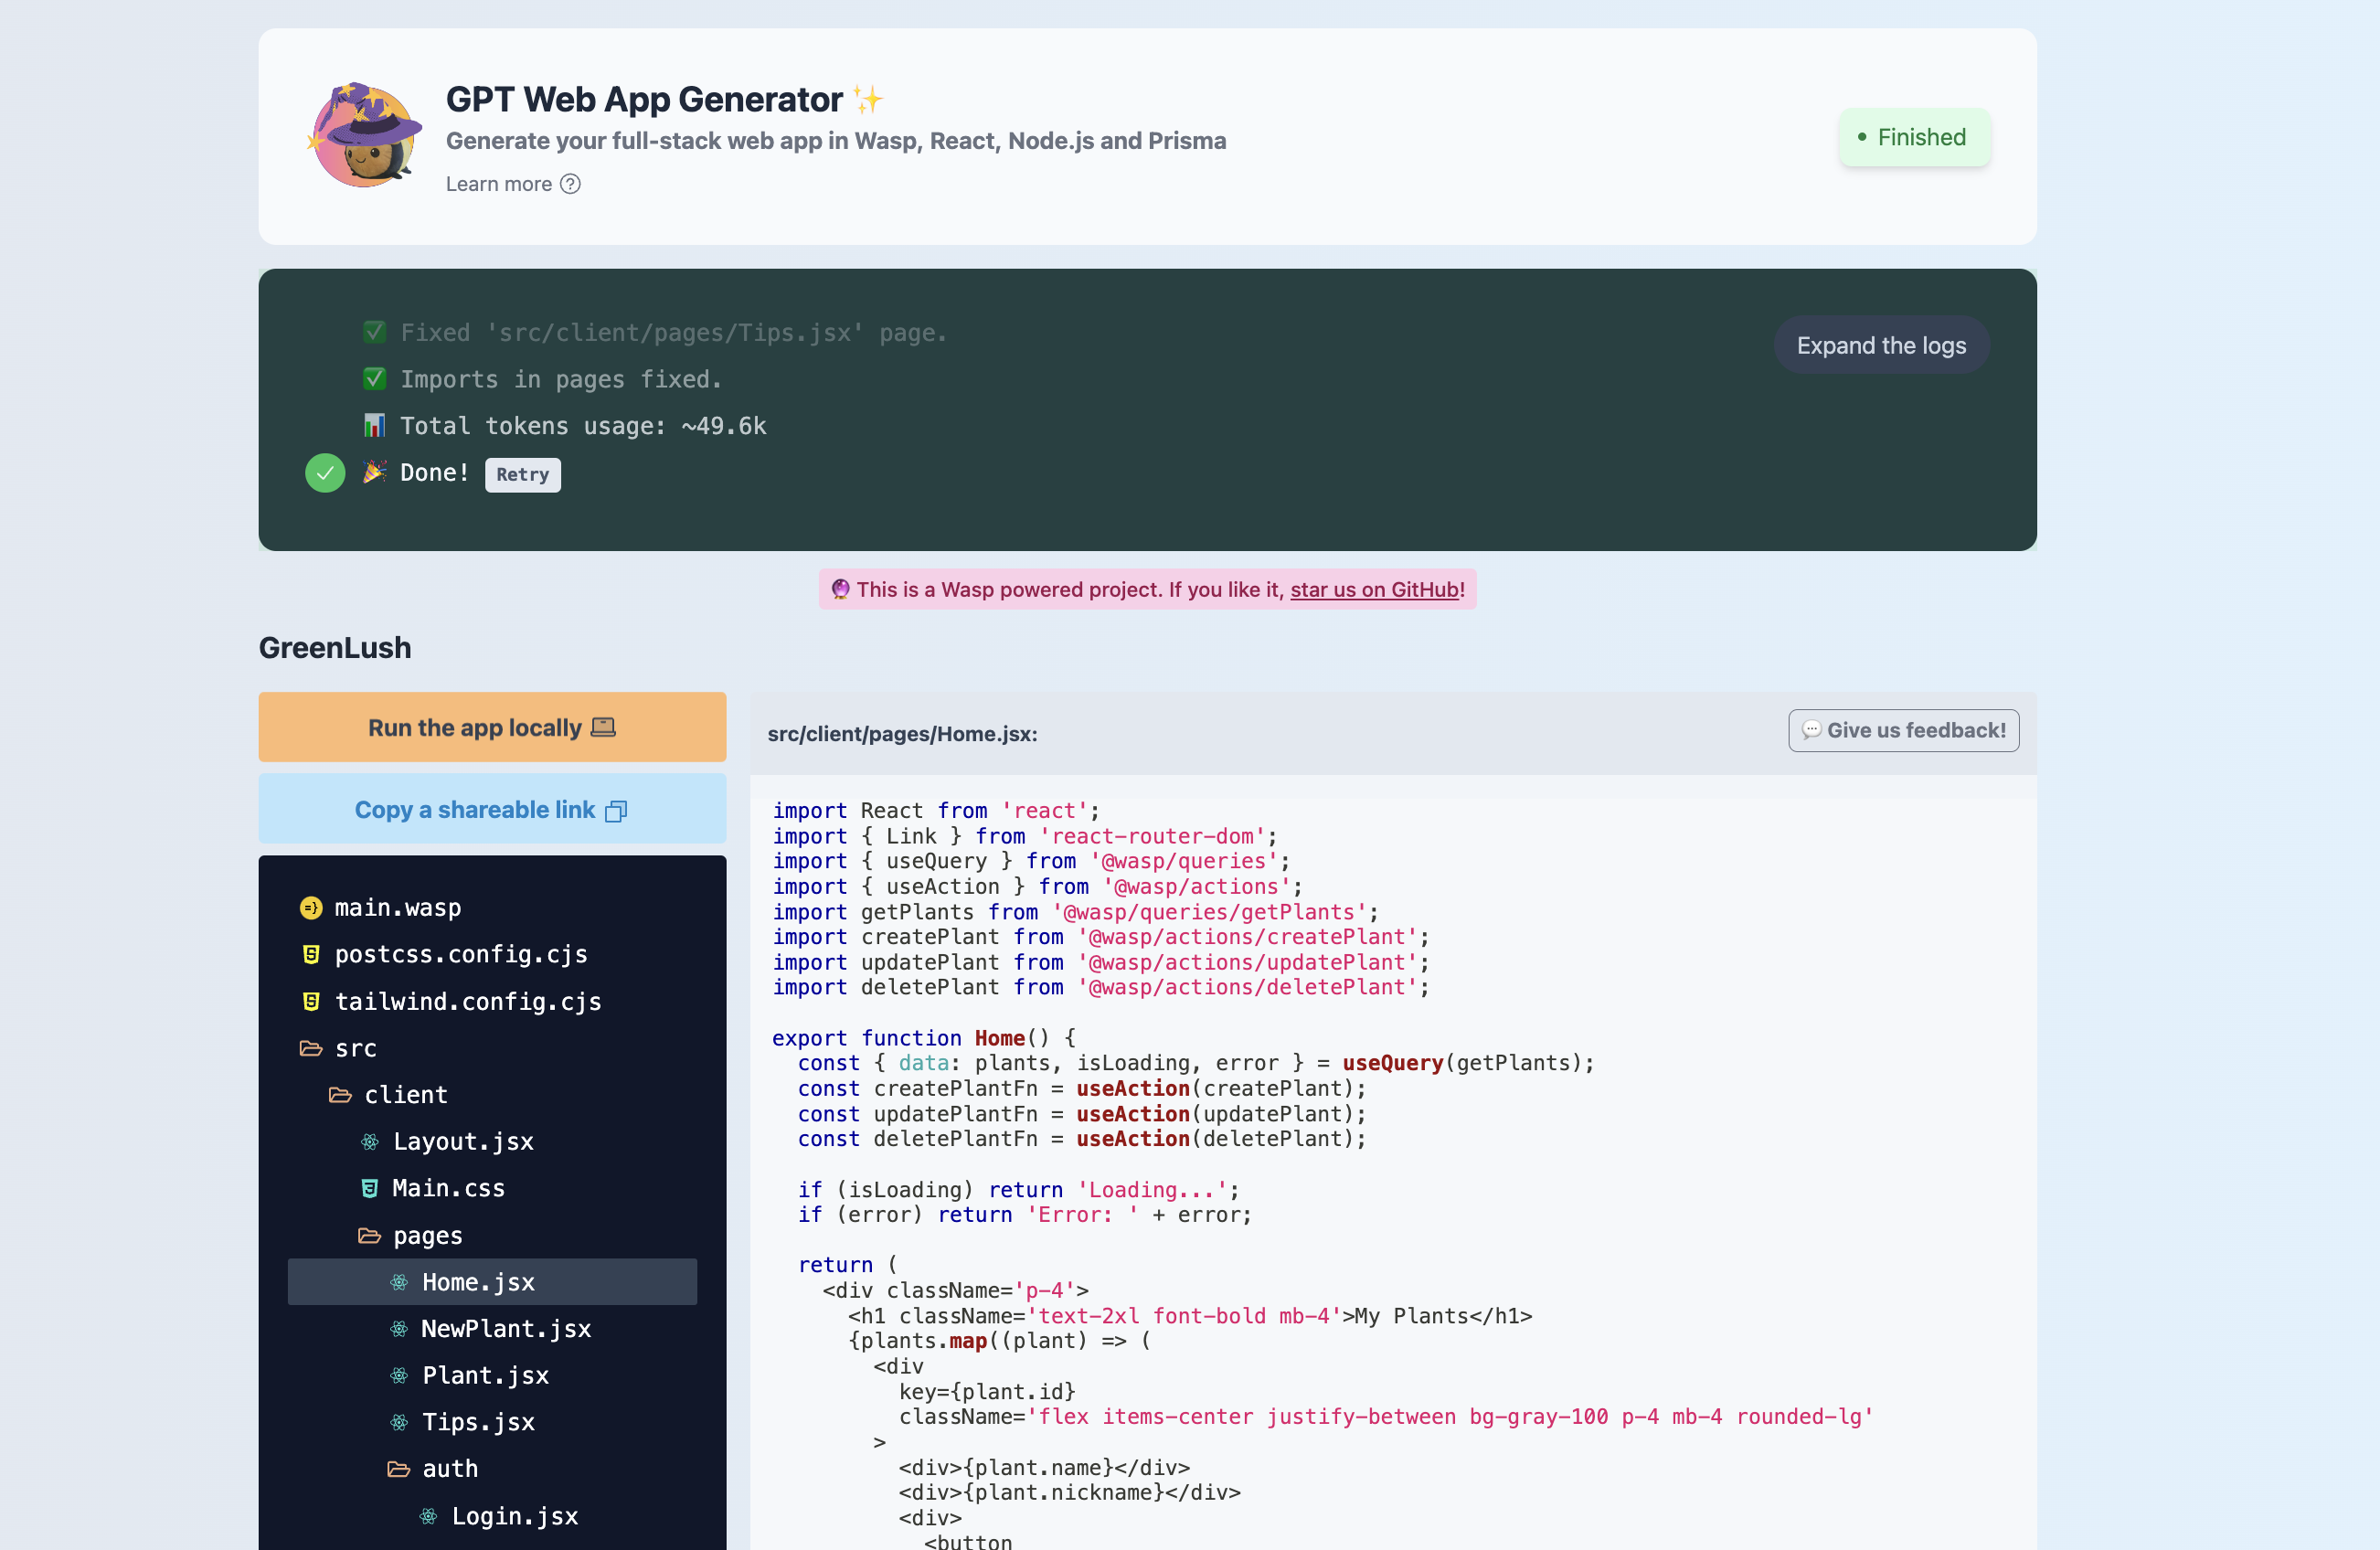
Task: Click the speech bubble feedback icon
Action: pyautogui.click(x=1811, y=730)
